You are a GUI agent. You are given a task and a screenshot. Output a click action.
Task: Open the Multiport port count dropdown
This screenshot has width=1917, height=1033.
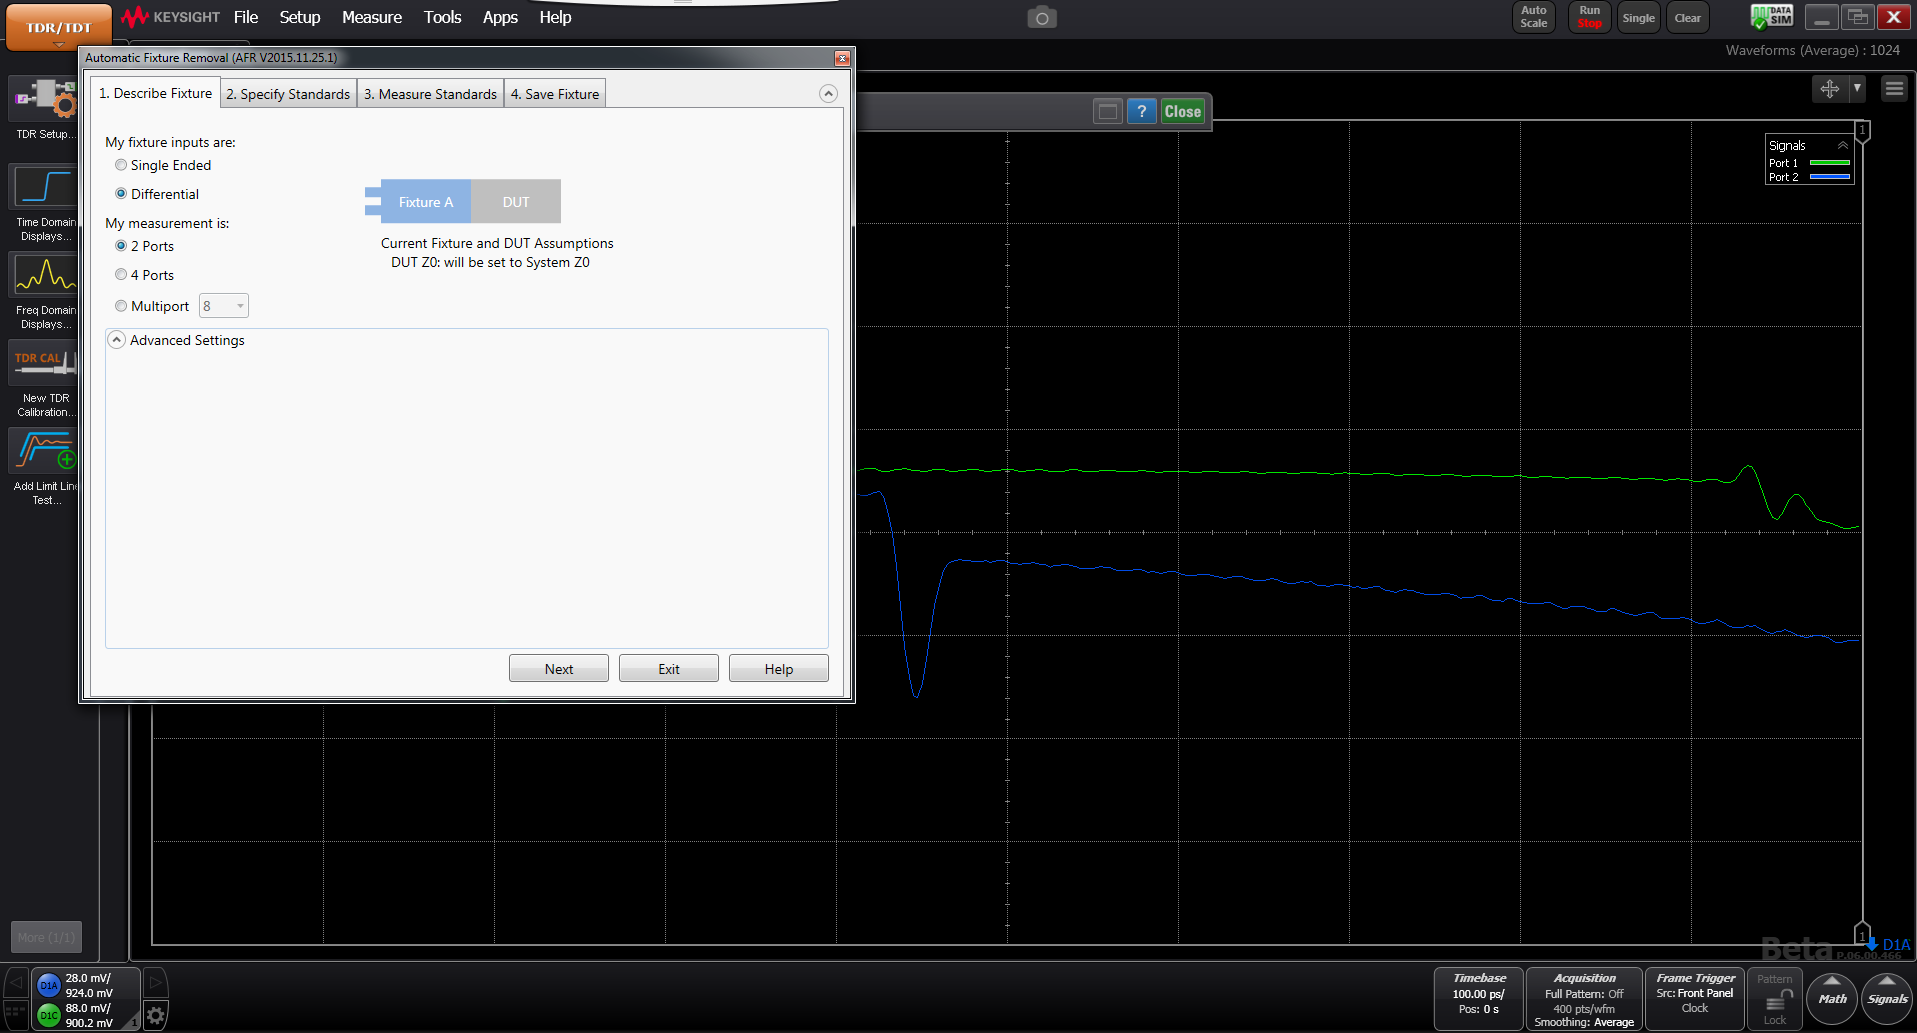coord(224,306)
